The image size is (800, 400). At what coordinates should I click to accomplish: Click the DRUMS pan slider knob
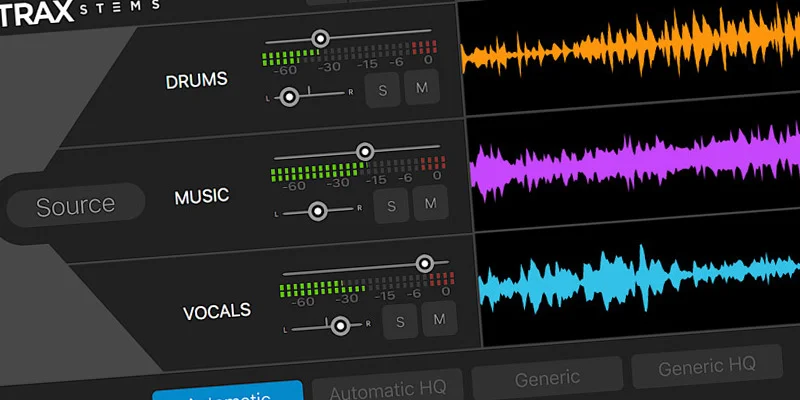290,96
